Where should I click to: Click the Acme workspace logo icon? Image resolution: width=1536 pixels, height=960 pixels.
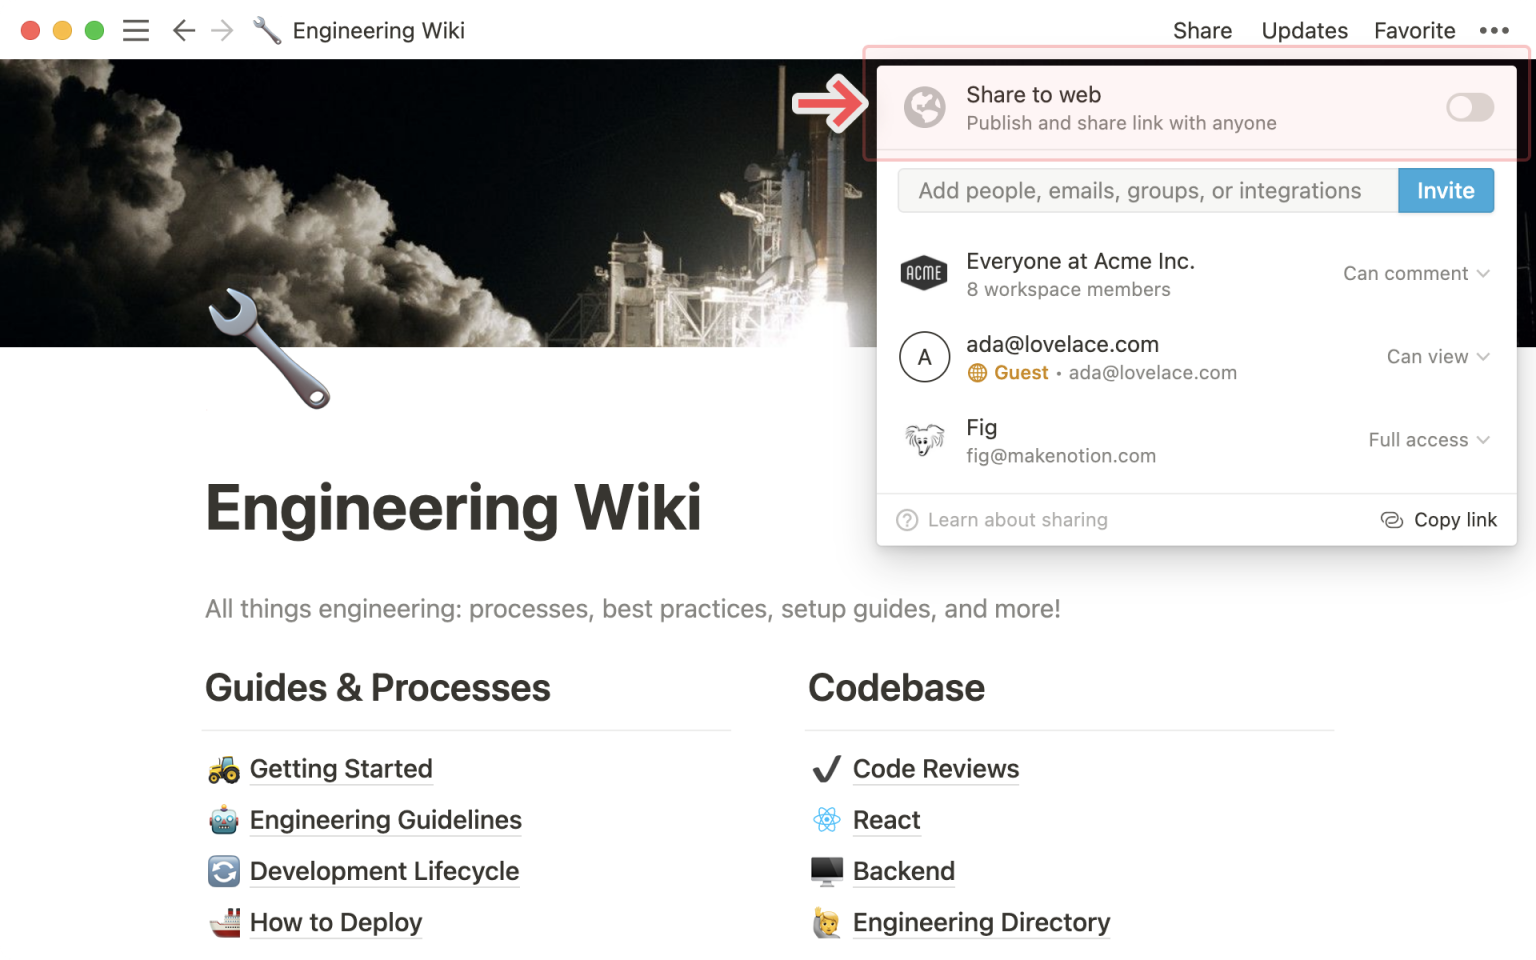924,274
